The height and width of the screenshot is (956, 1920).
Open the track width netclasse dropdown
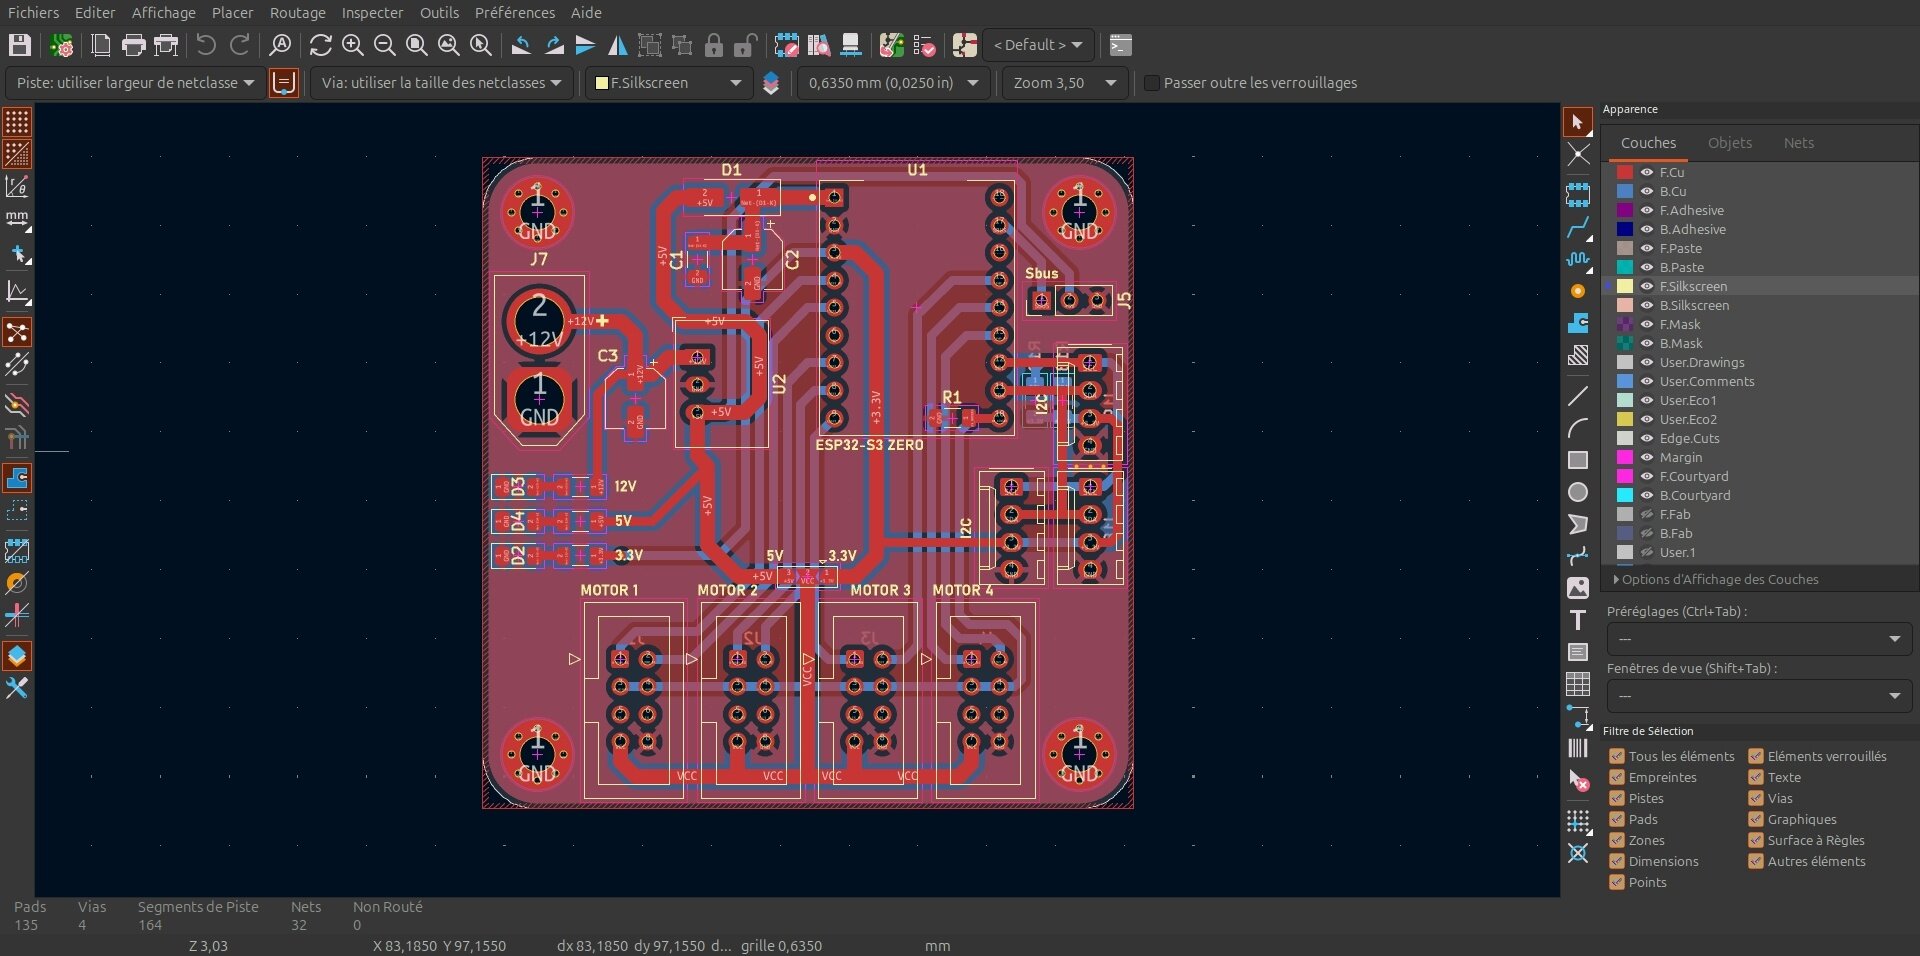(135, 83)
